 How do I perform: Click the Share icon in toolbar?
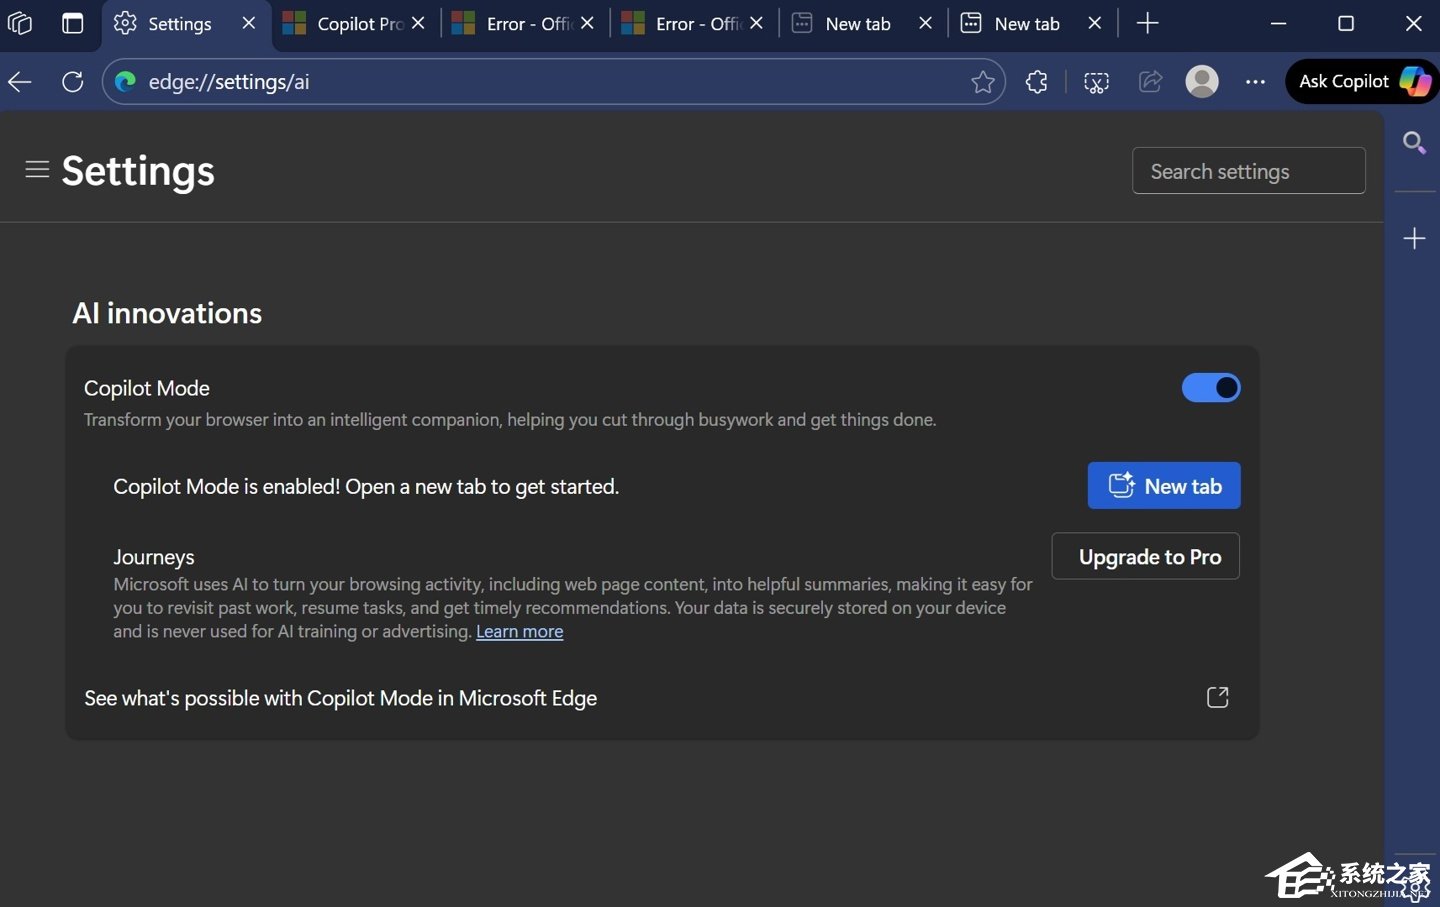click(1150, 82)
